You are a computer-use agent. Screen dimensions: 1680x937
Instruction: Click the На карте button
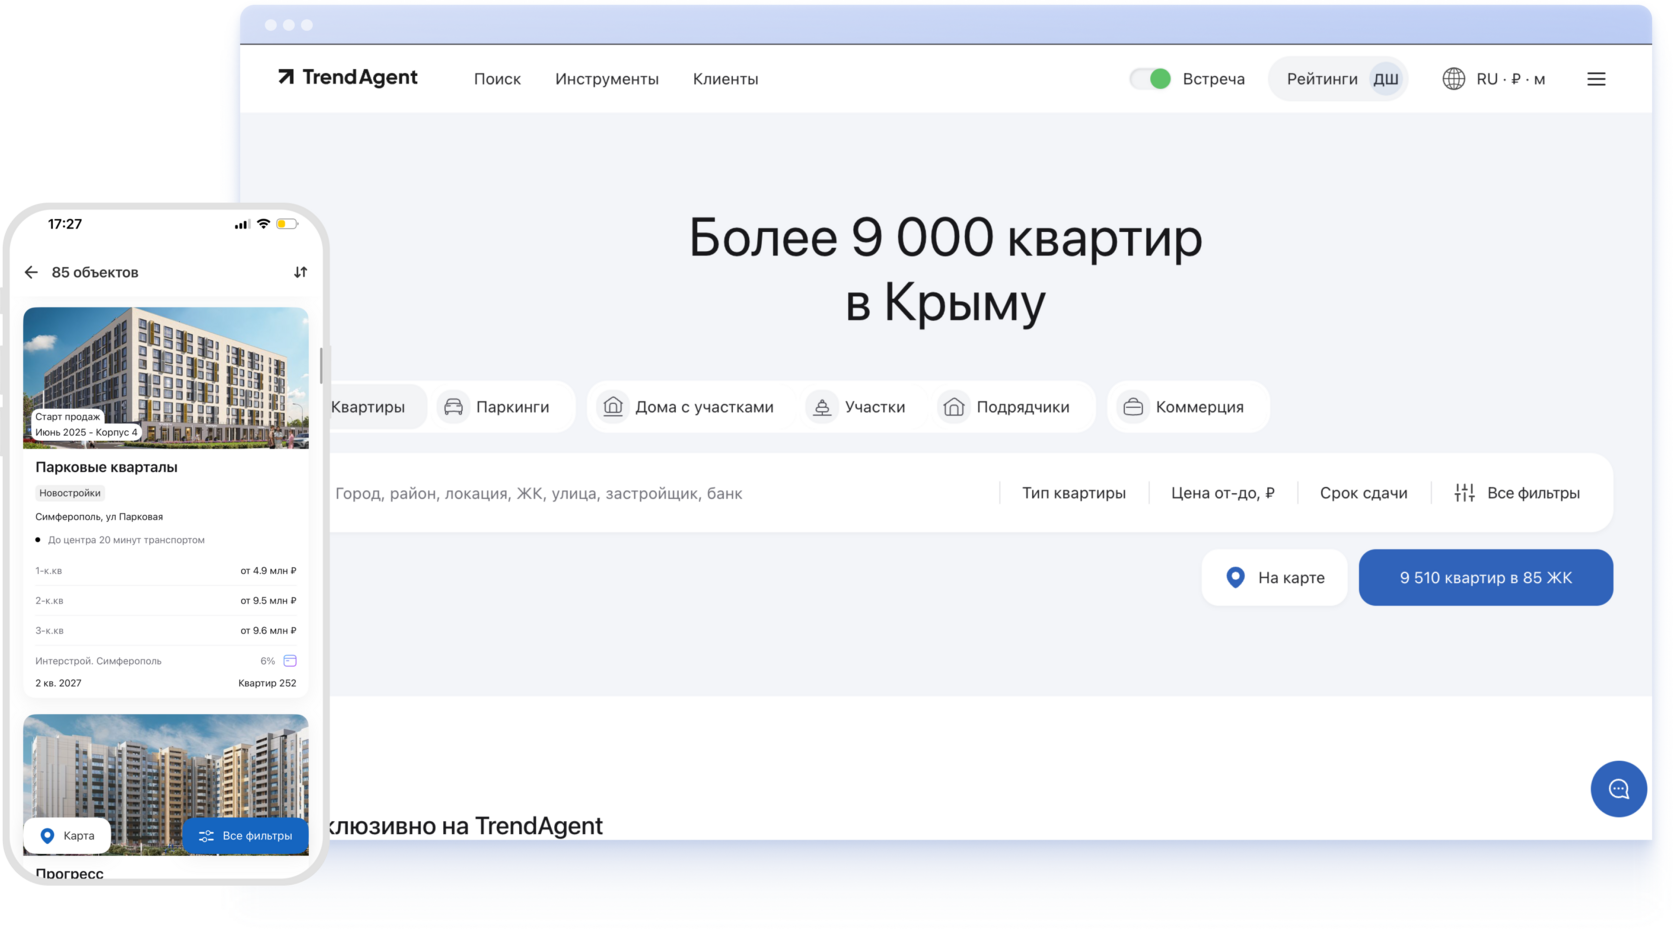click(x=1275, y=577)
